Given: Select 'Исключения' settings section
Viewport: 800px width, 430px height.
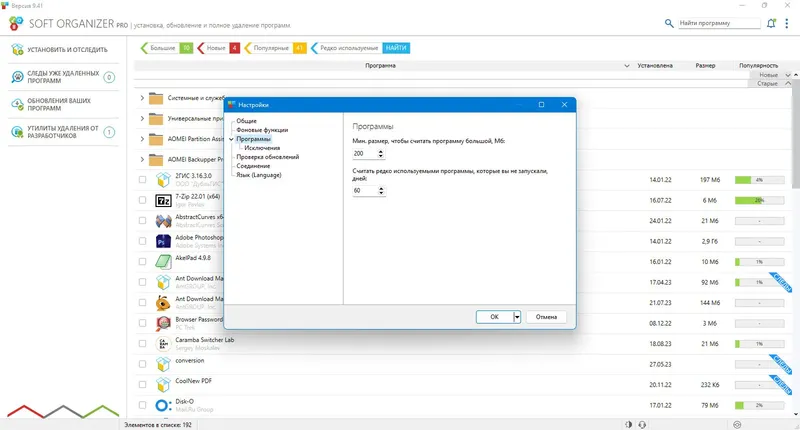Looking at the screenshot, I should click(x=262, y=148).
